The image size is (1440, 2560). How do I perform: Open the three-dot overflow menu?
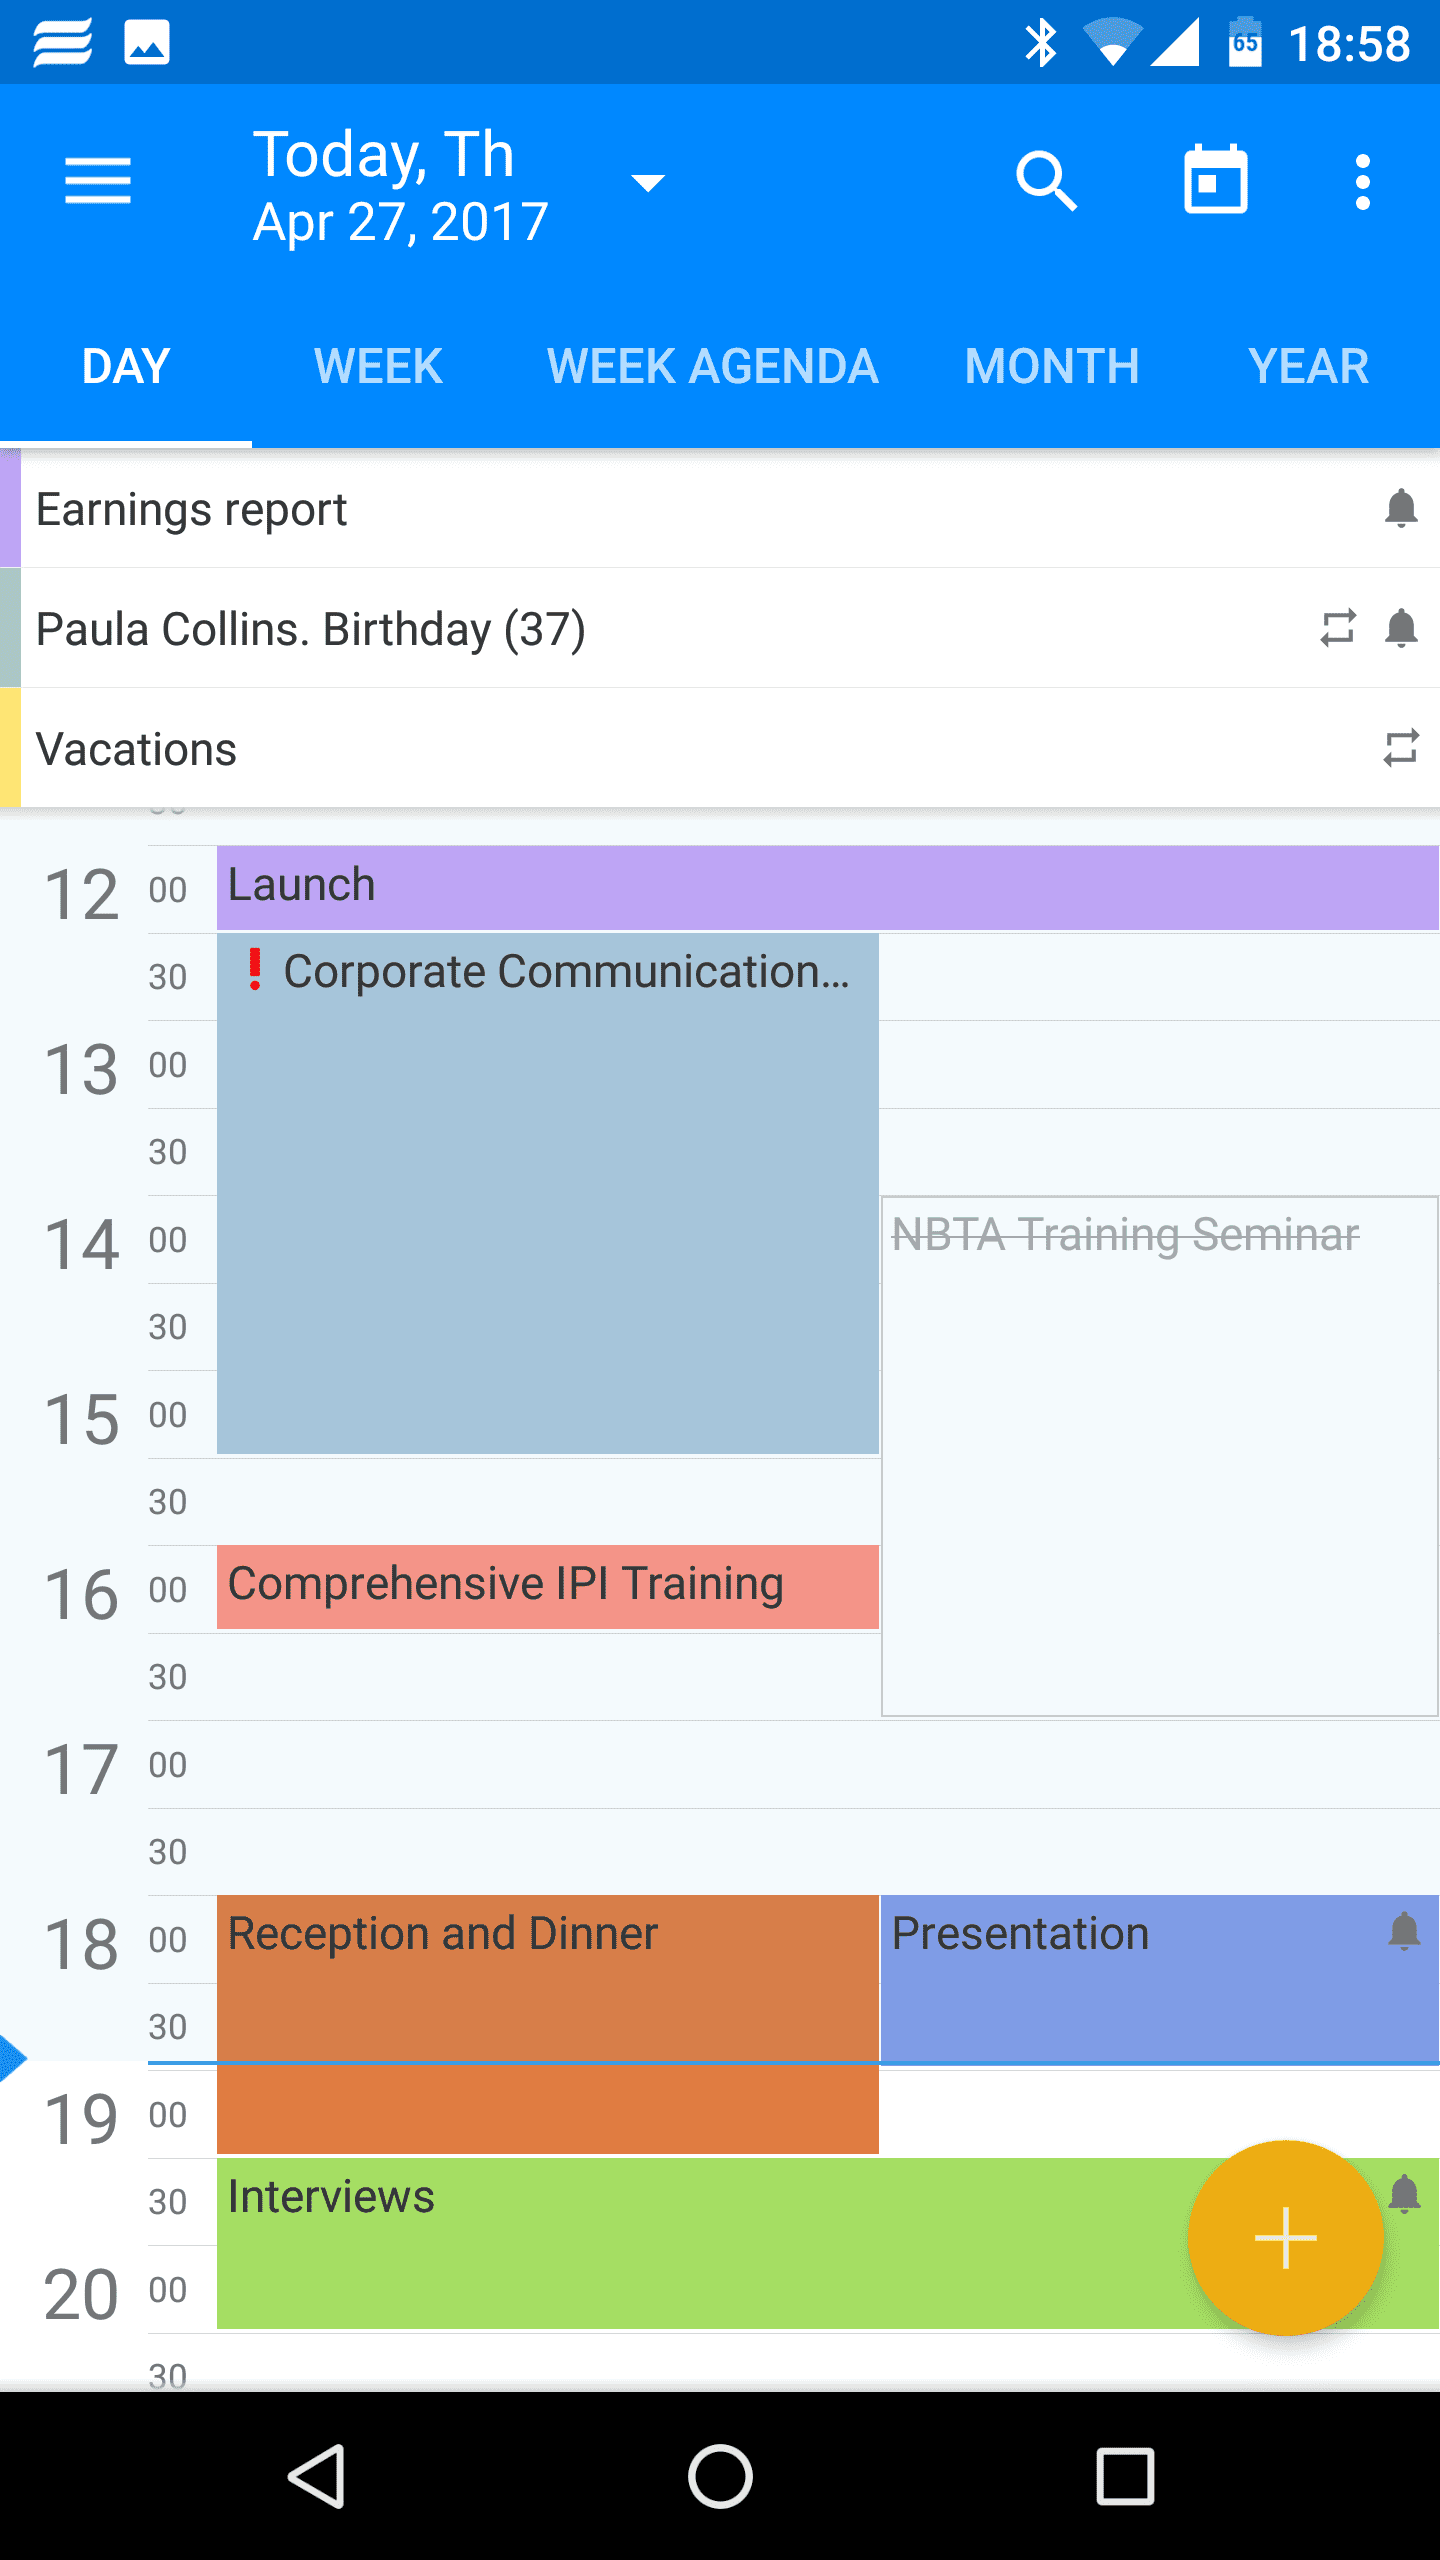1362,181
